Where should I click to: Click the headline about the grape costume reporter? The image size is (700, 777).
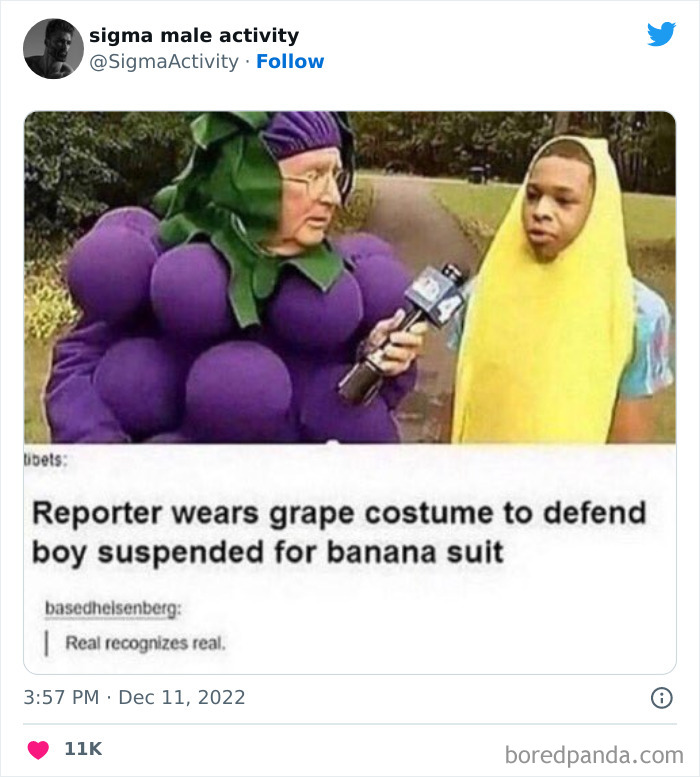point(339,532)
